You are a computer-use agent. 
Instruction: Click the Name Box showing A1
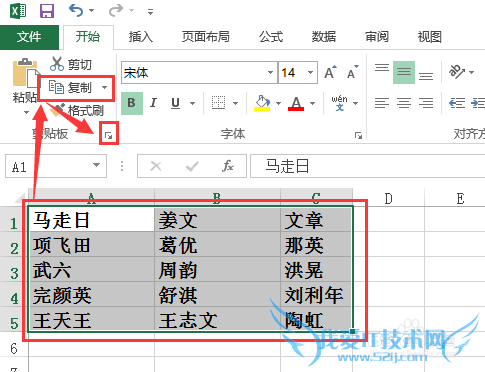coord(49,166)
